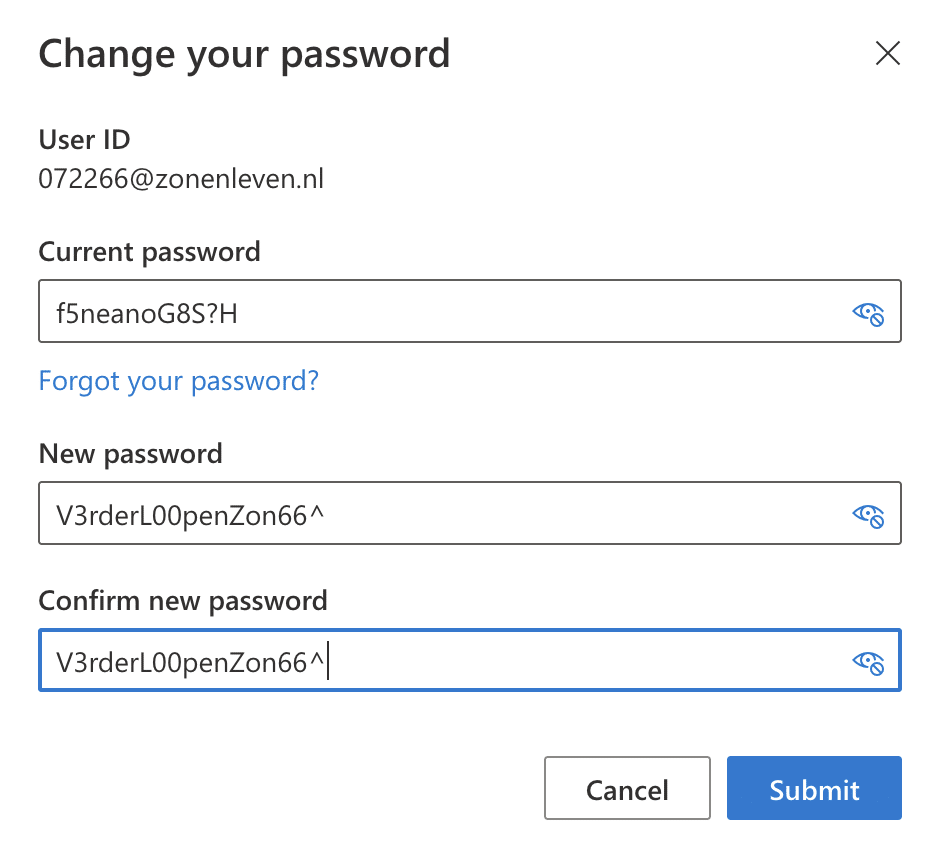
Task: Click the New password label
Action: pyautogui.click(x=130, y=454)
